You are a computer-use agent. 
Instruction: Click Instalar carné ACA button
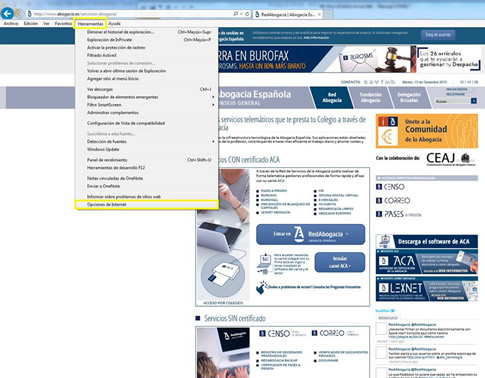340,262
